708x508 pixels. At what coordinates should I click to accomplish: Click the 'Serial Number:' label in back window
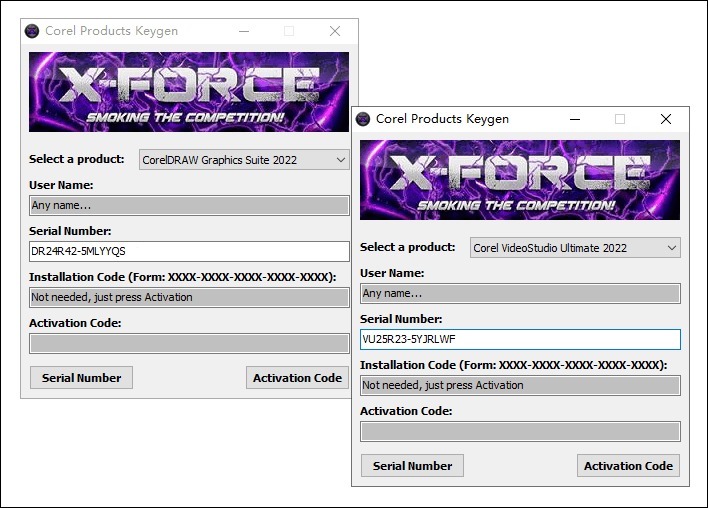(70, 231)
